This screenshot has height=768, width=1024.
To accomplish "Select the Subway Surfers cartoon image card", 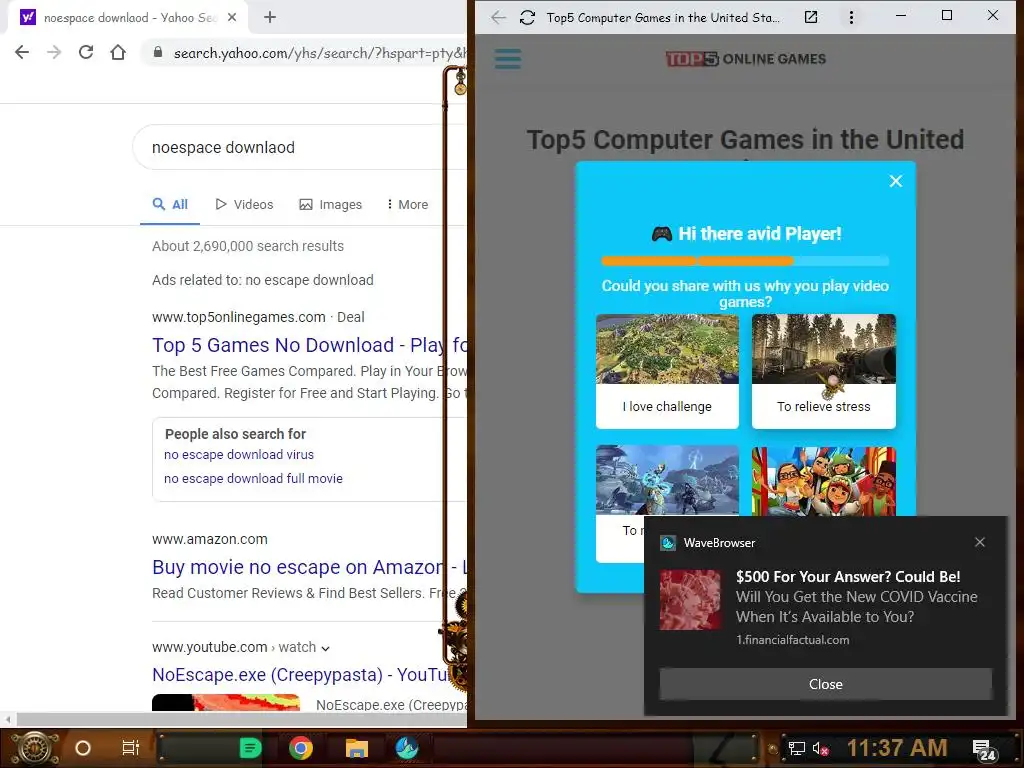I will [x=824, y=481].
